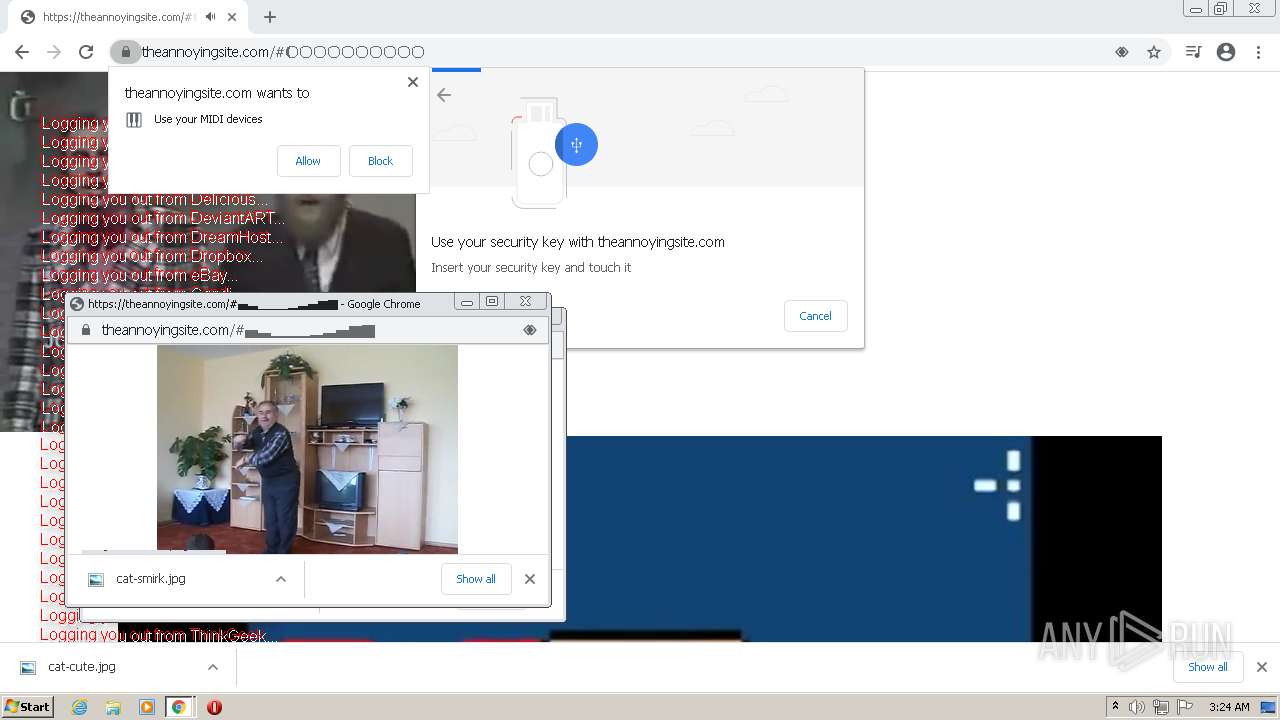1280x720 pixels.
Task: Click the lock icon in popup window
Action: pyautogui.click(x=86, y=330)
